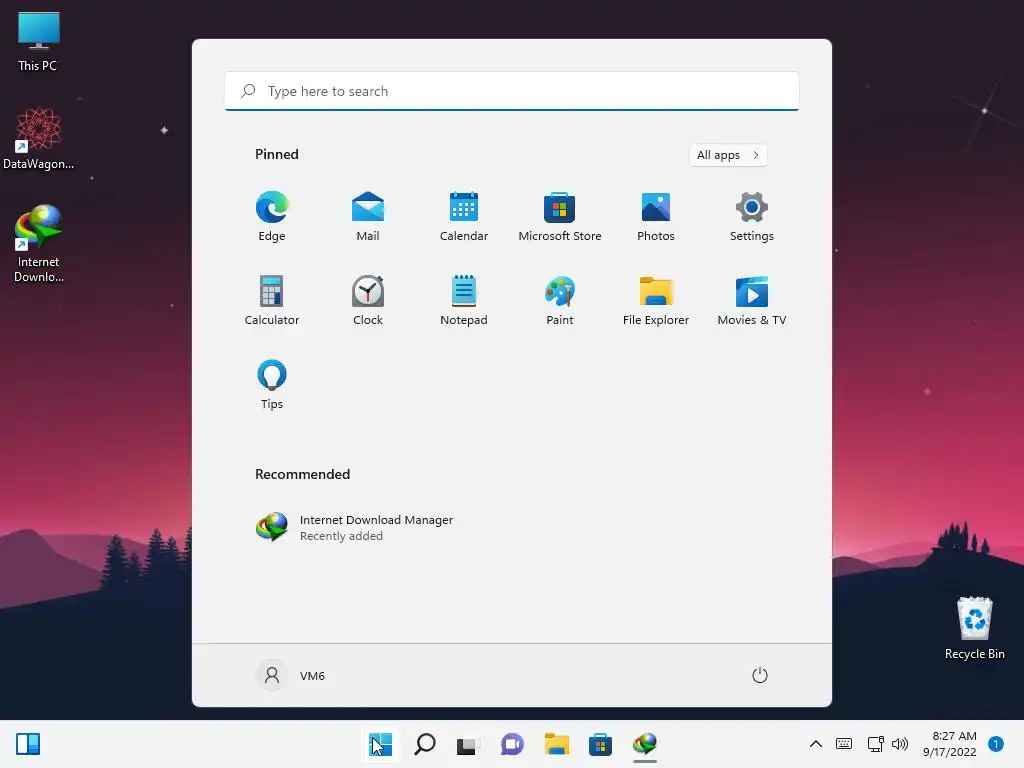This screenshot has height=768, width=1024.
Task: Open taskbar Search
Action: [424, 744]
